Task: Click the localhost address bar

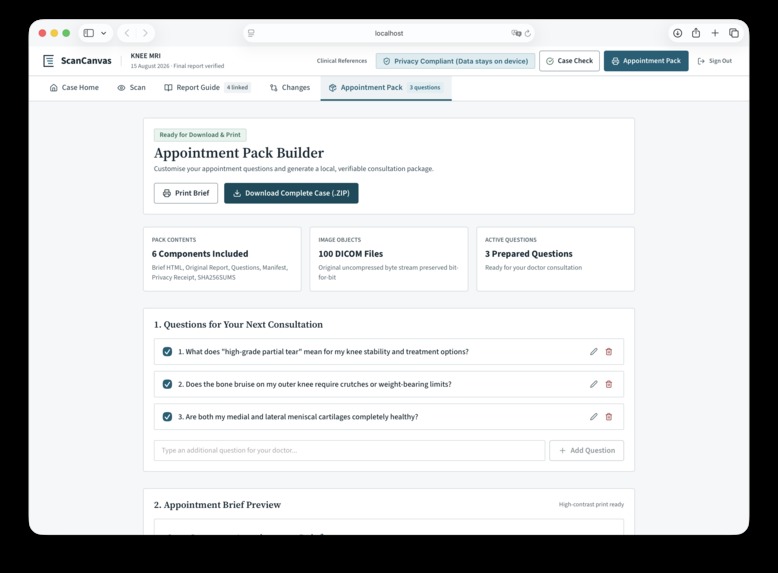Action: click(x=389, y=33)
